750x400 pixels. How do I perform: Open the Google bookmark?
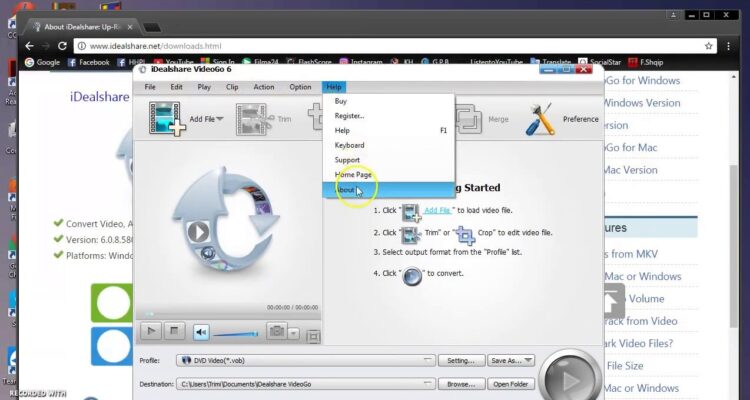(x=42, y=62)
